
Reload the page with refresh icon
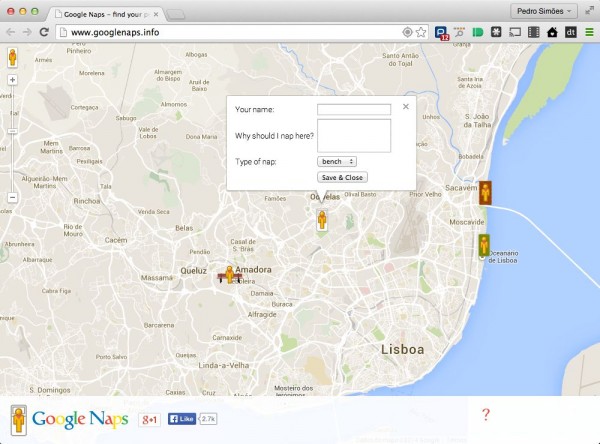[44, 32]
